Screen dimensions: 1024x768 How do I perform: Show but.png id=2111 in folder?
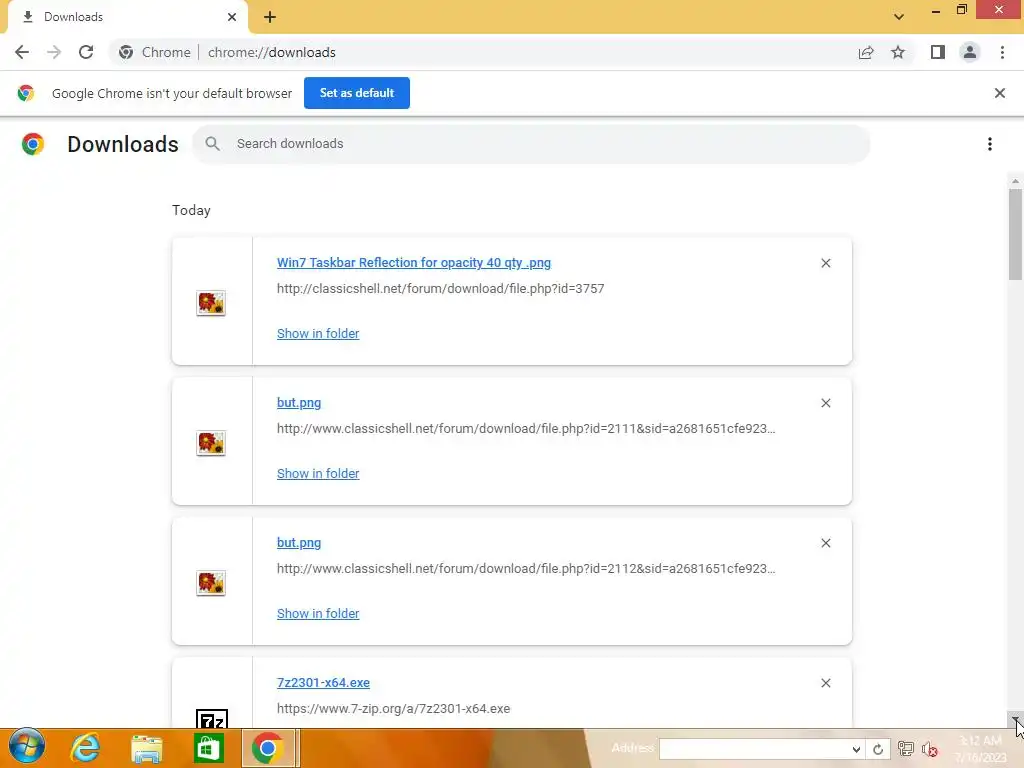click(318, 473)
